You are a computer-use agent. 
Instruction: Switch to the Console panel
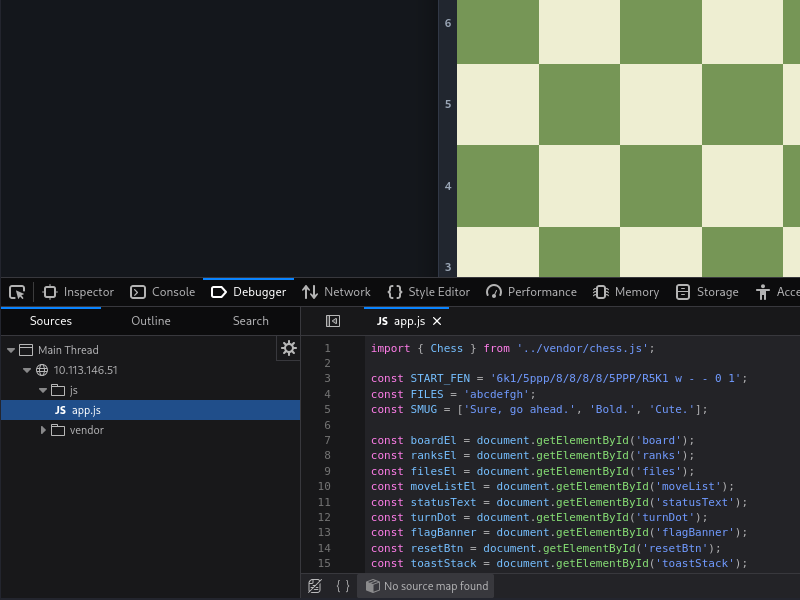[163, 292]
